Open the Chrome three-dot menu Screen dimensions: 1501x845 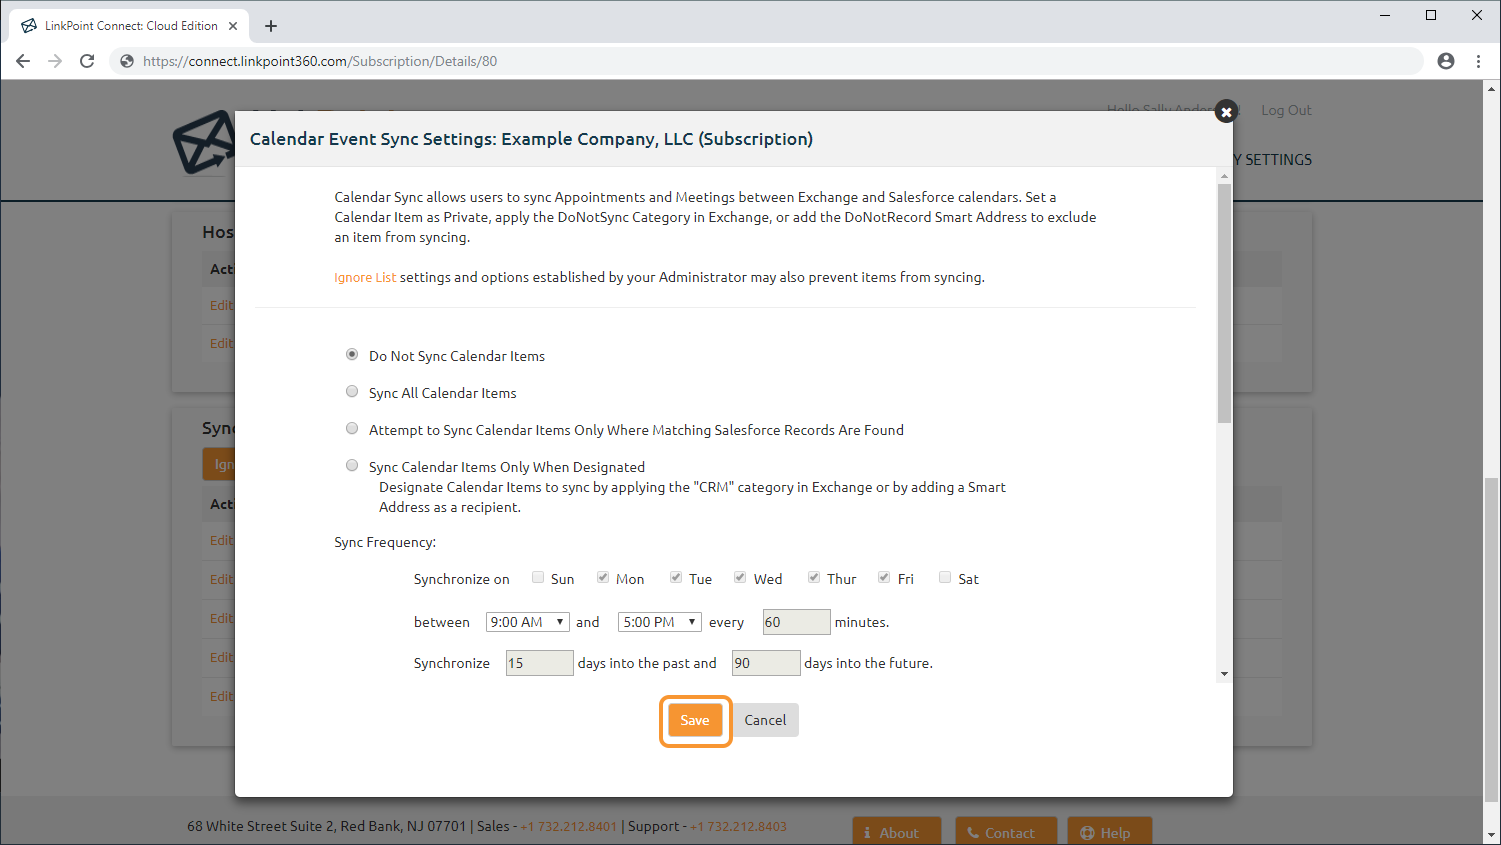(x=1478, y=61)
